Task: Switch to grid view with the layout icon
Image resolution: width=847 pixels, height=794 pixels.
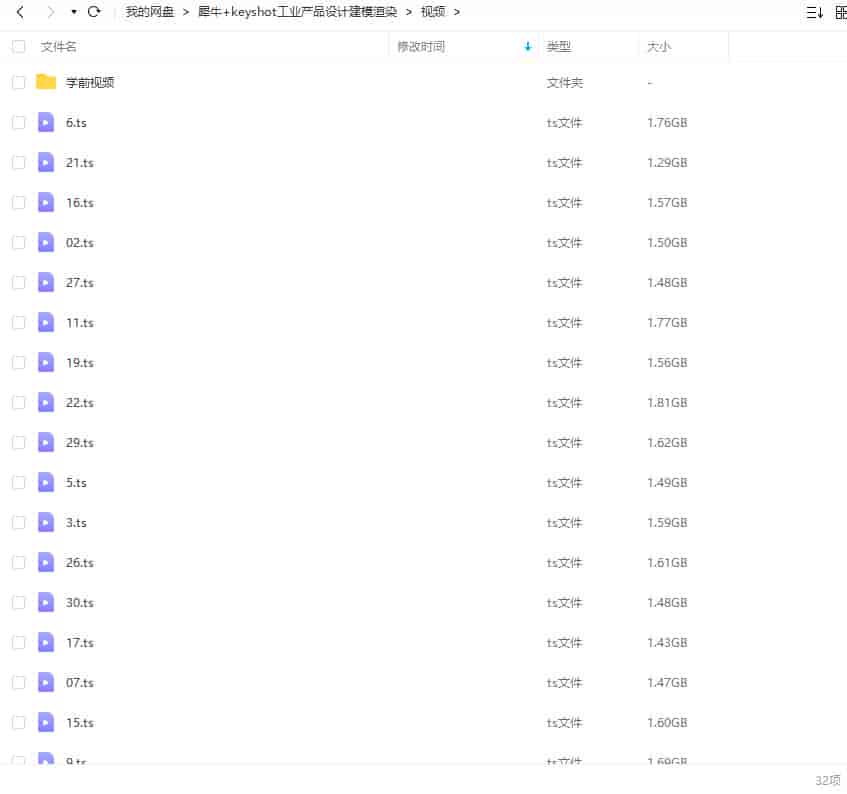Action: point(840,11)
